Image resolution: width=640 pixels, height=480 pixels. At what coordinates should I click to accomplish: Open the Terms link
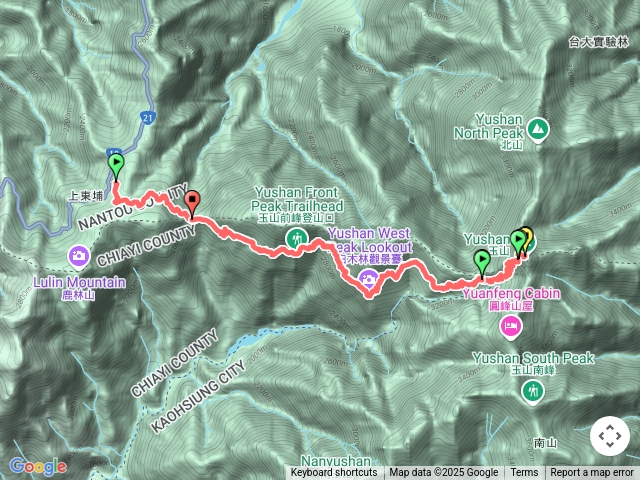tap(524, 473)
